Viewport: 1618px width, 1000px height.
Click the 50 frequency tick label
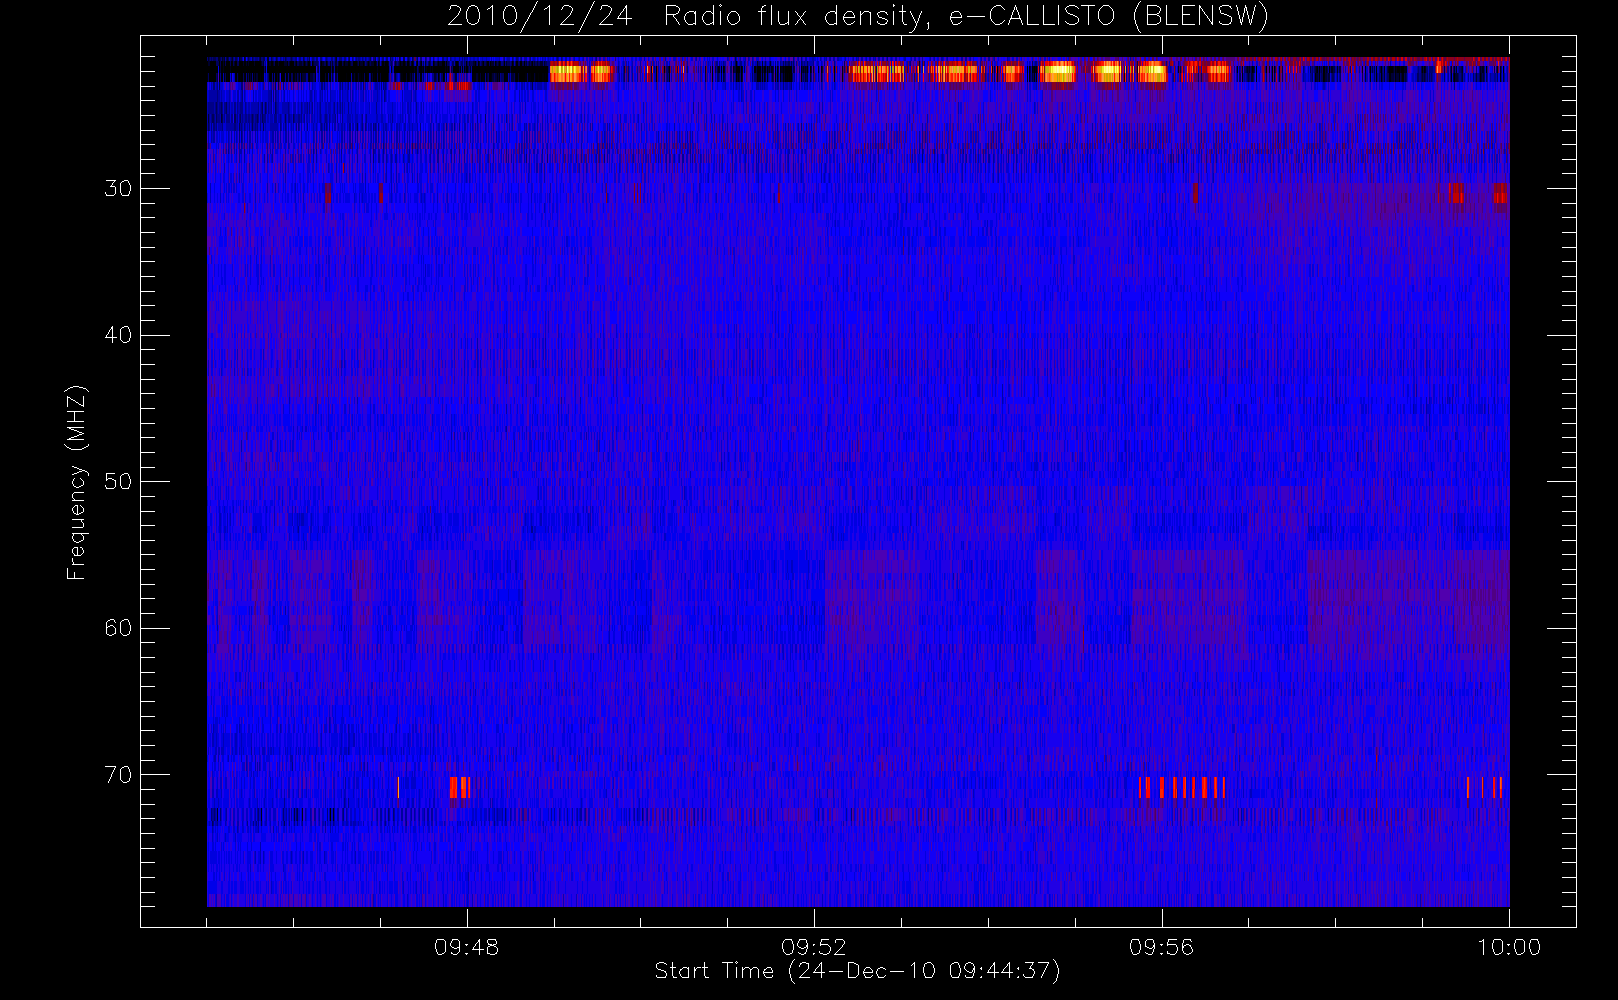118,482
